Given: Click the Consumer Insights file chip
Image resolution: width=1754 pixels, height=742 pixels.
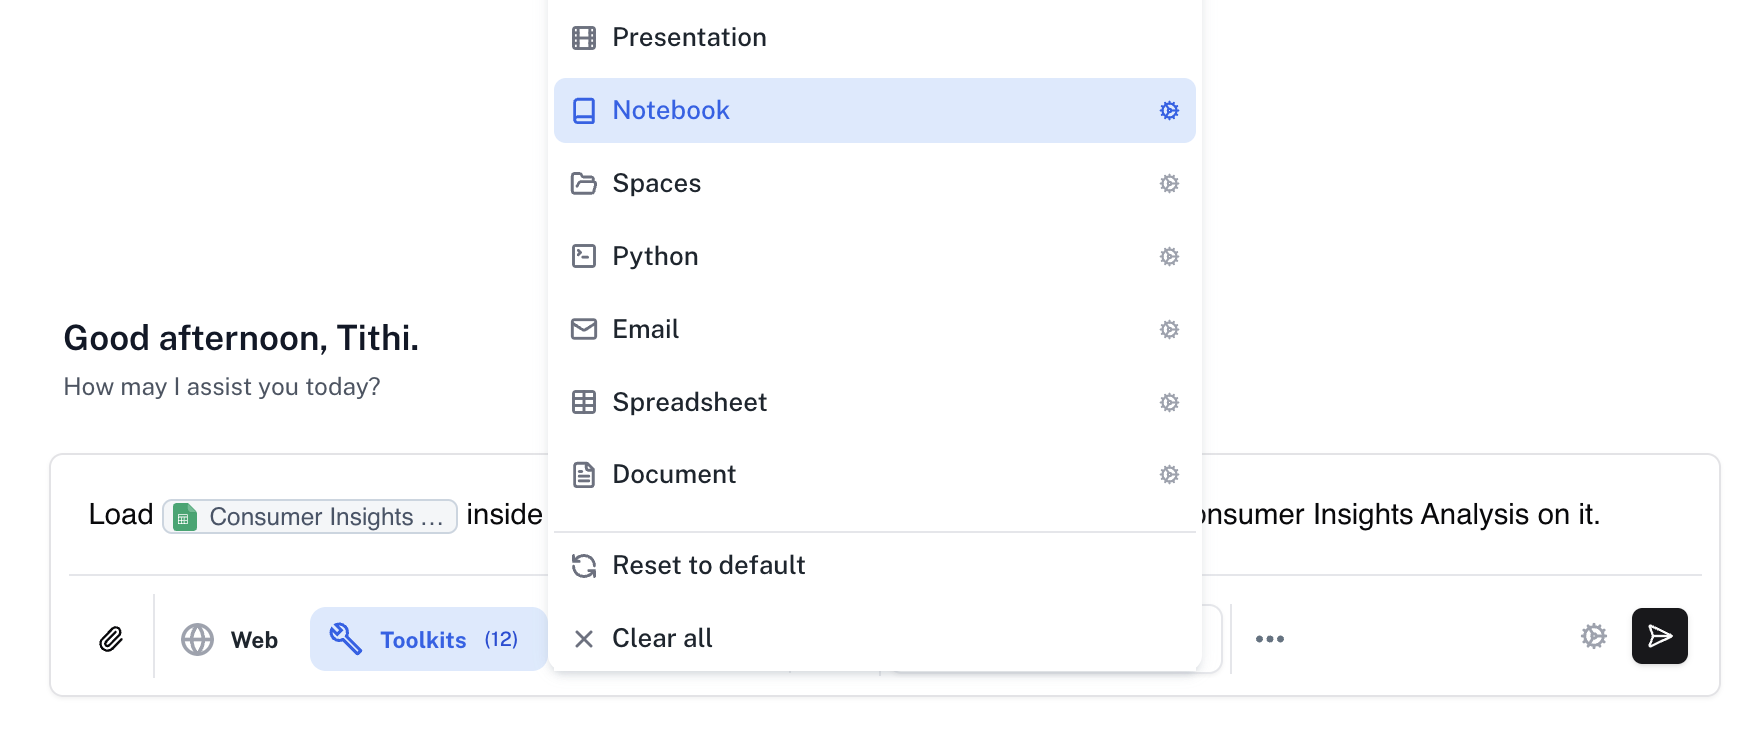Looking at the screenshot, I should 310,517.
